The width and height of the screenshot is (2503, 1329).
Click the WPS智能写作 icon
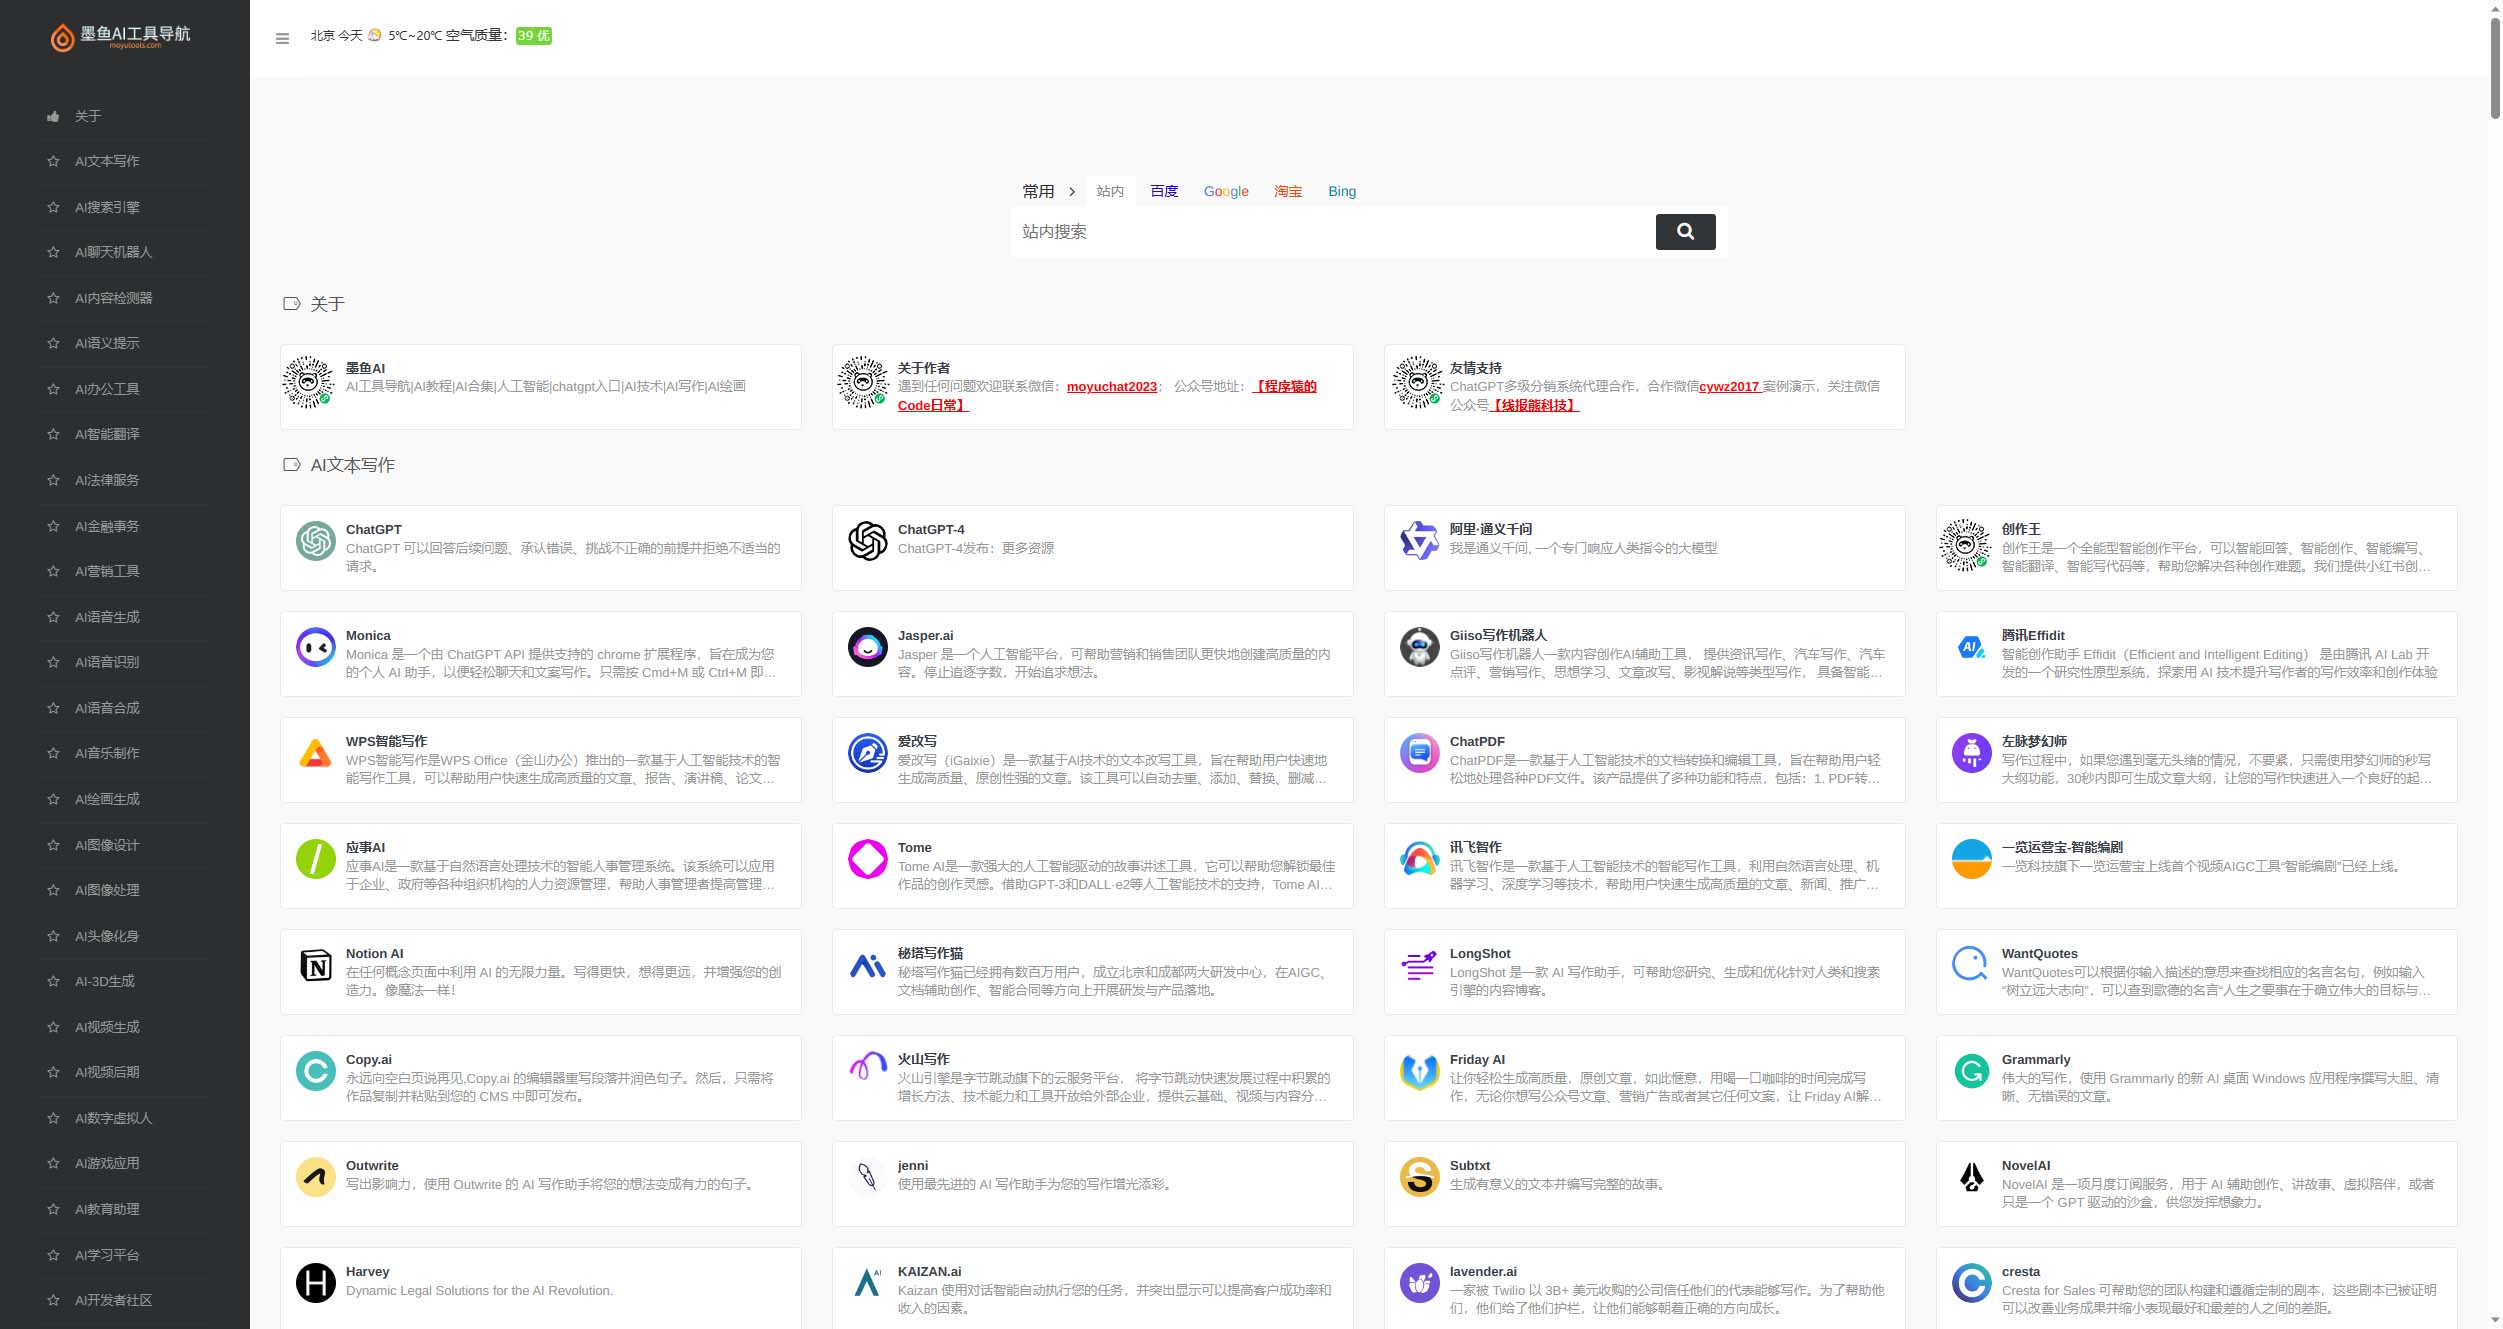(315, 763)
